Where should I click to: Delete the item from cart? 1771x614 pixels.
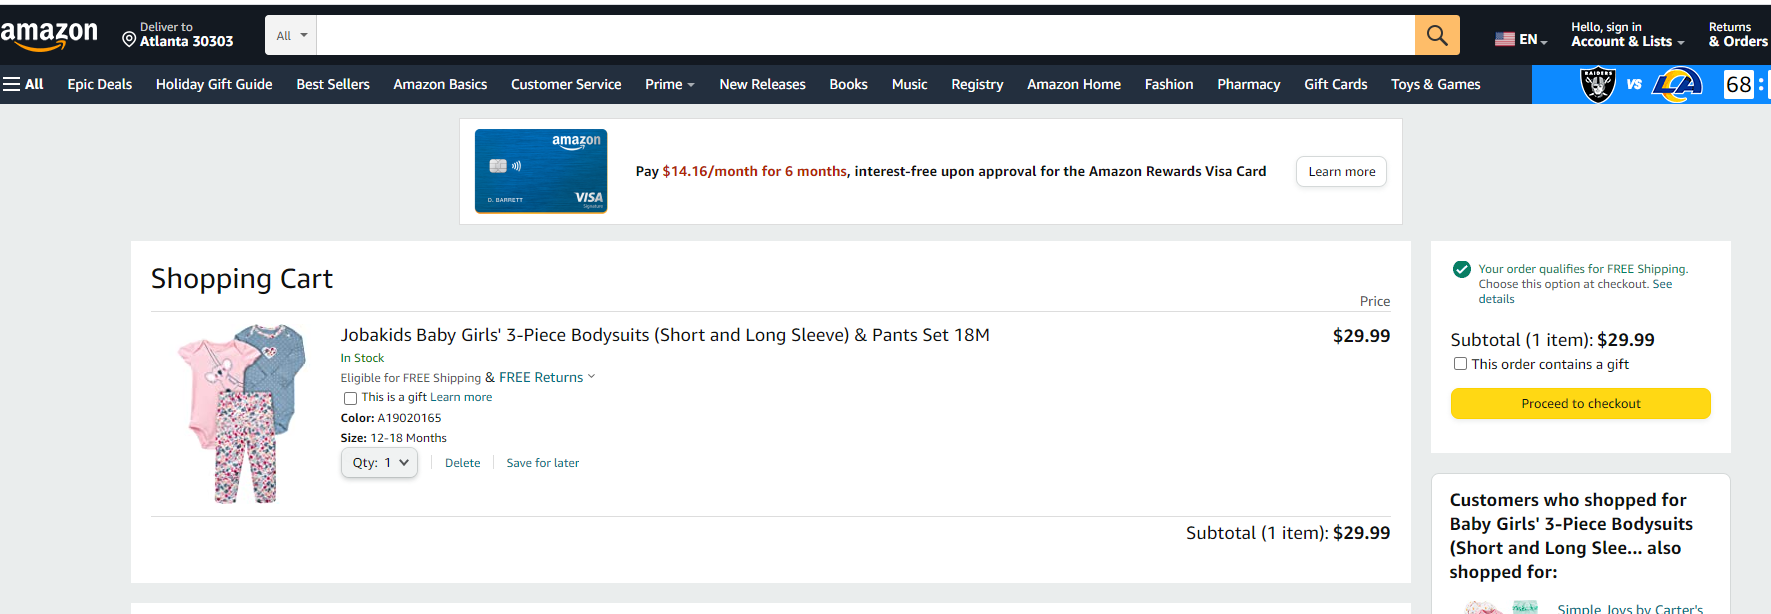point(462,463)
